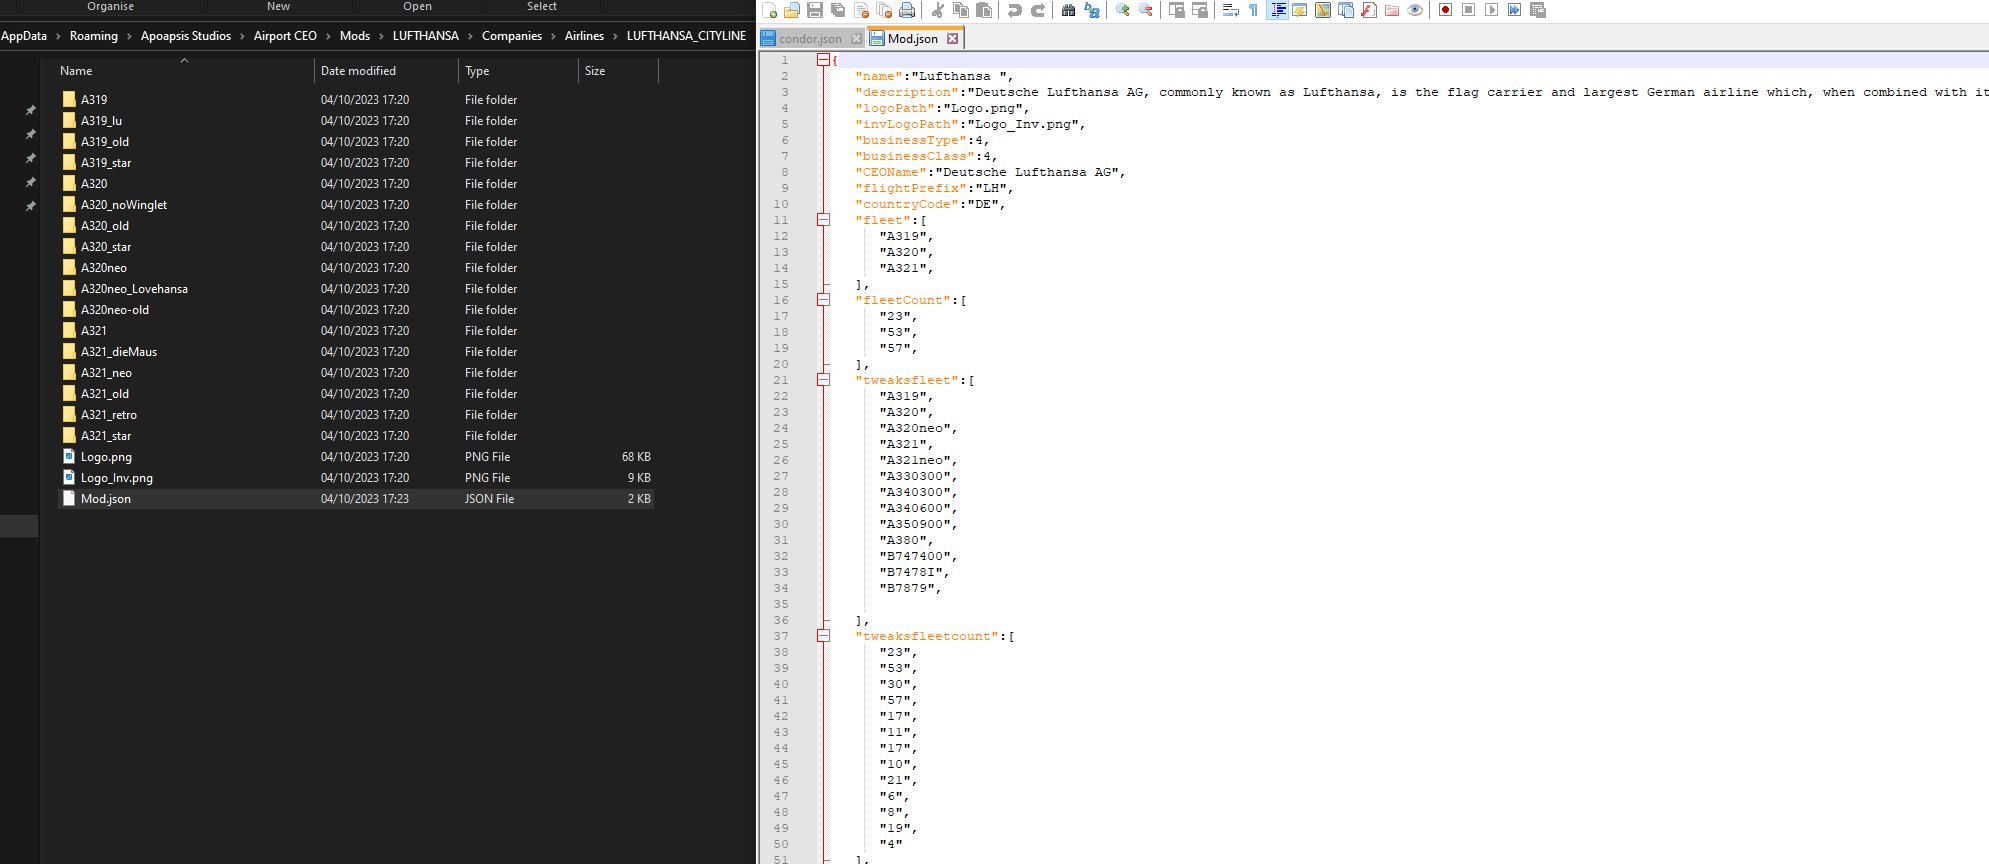Close the condor.json tab with its X
This screenshot has height=864, width=1989.
(856, 39)
